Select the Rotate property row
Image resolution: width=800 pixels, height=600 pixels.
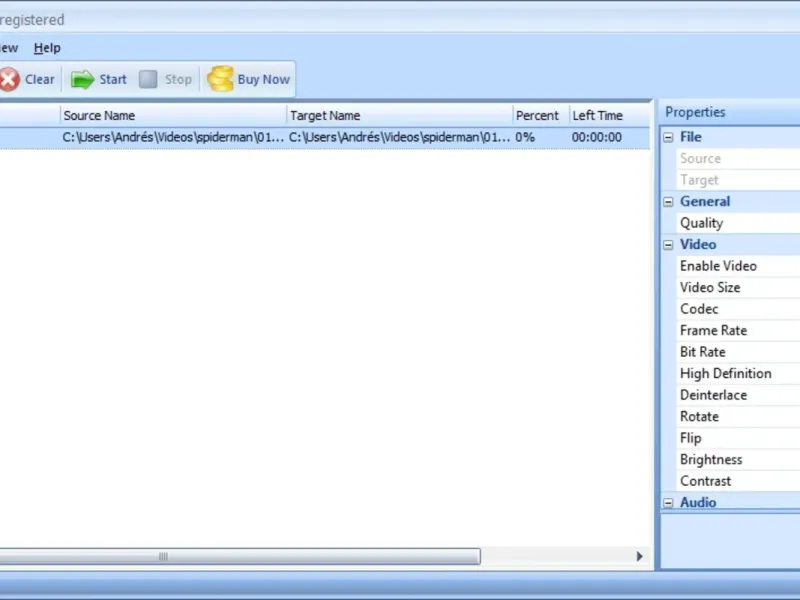(x=739, y=417)
